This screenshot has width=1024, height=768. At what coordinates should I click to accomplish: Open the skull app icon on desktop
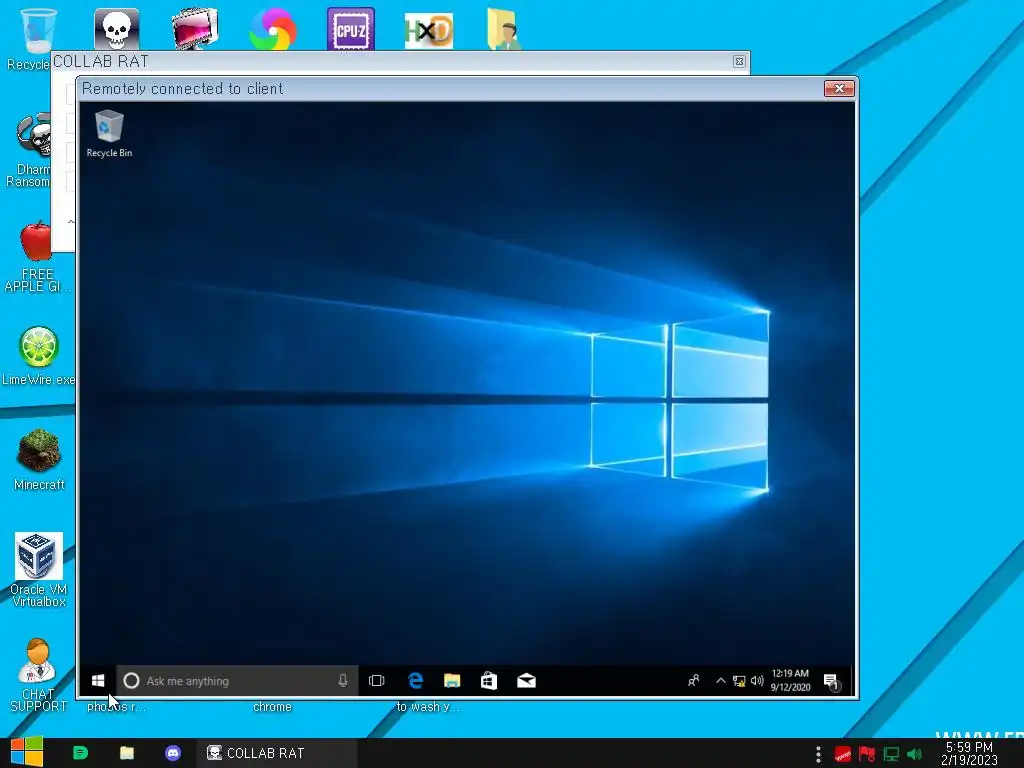coord(116,29)
